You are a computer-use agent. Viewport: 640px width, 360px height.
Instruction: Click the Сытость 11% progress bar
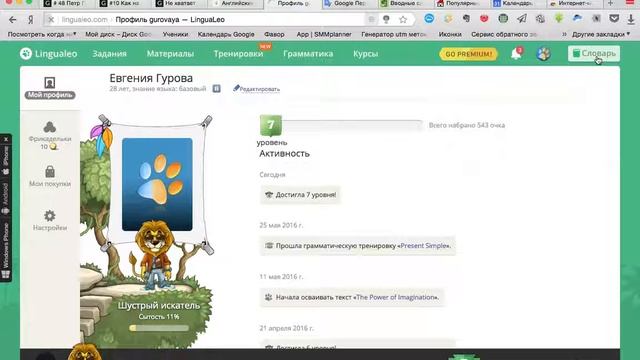click(x=159, y=327)
